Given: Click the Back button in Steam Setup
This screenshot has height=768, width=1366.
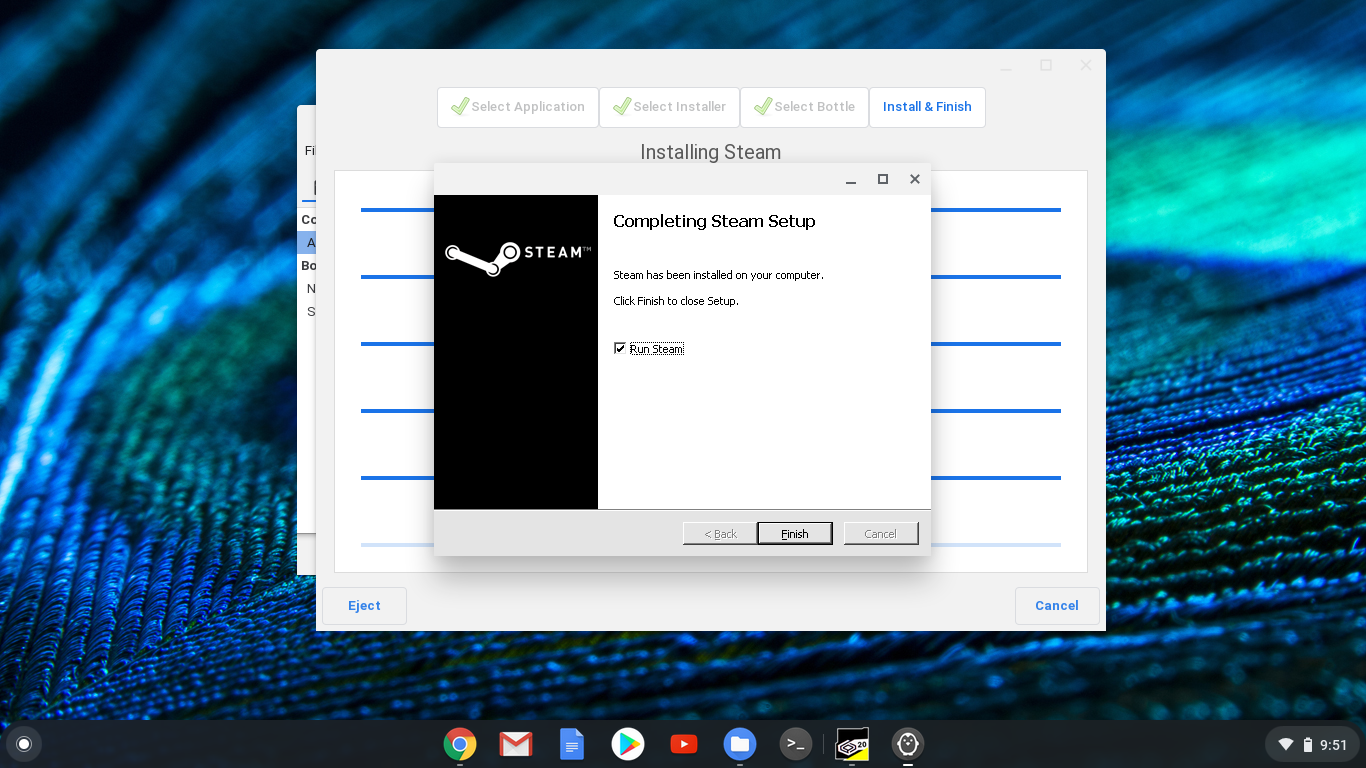Looking at the screenshot, I should (720, 533).
